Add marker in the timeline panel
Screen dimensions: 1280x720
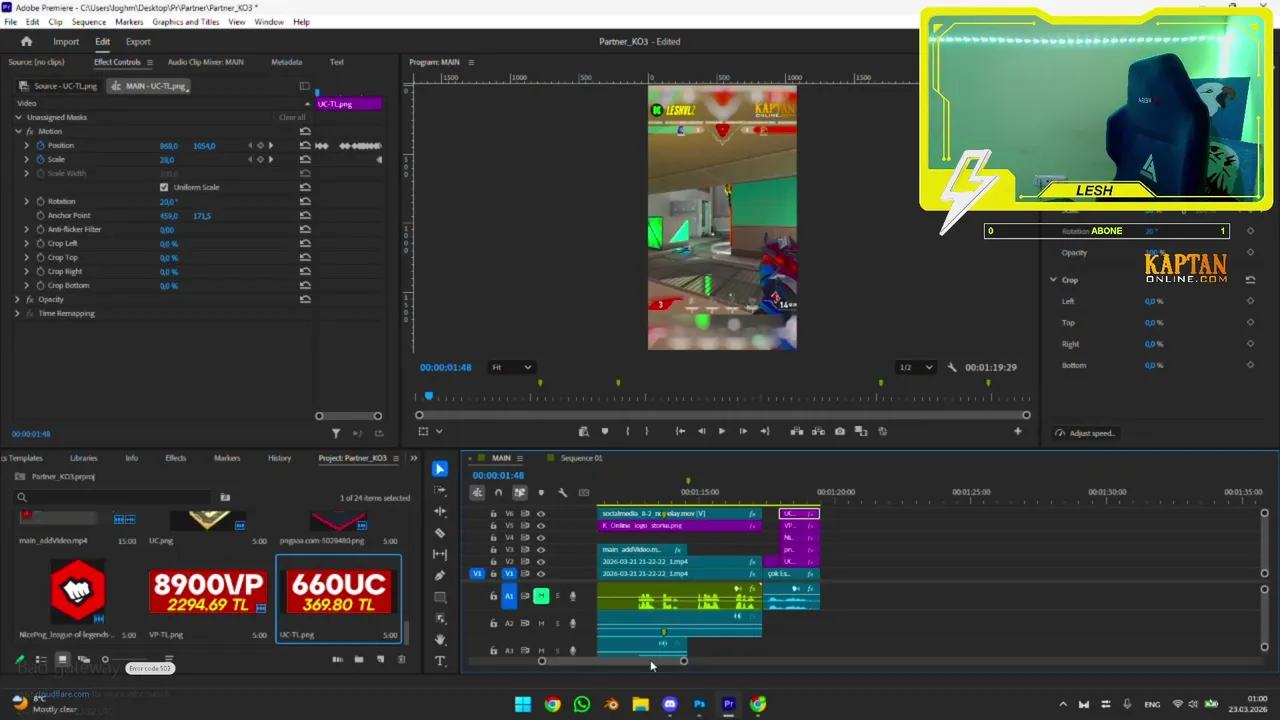[x=541, y=492]
